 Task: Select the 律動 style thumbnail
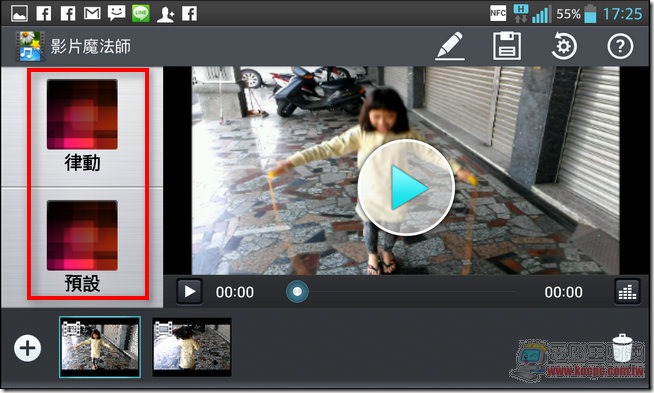point(82,114)
